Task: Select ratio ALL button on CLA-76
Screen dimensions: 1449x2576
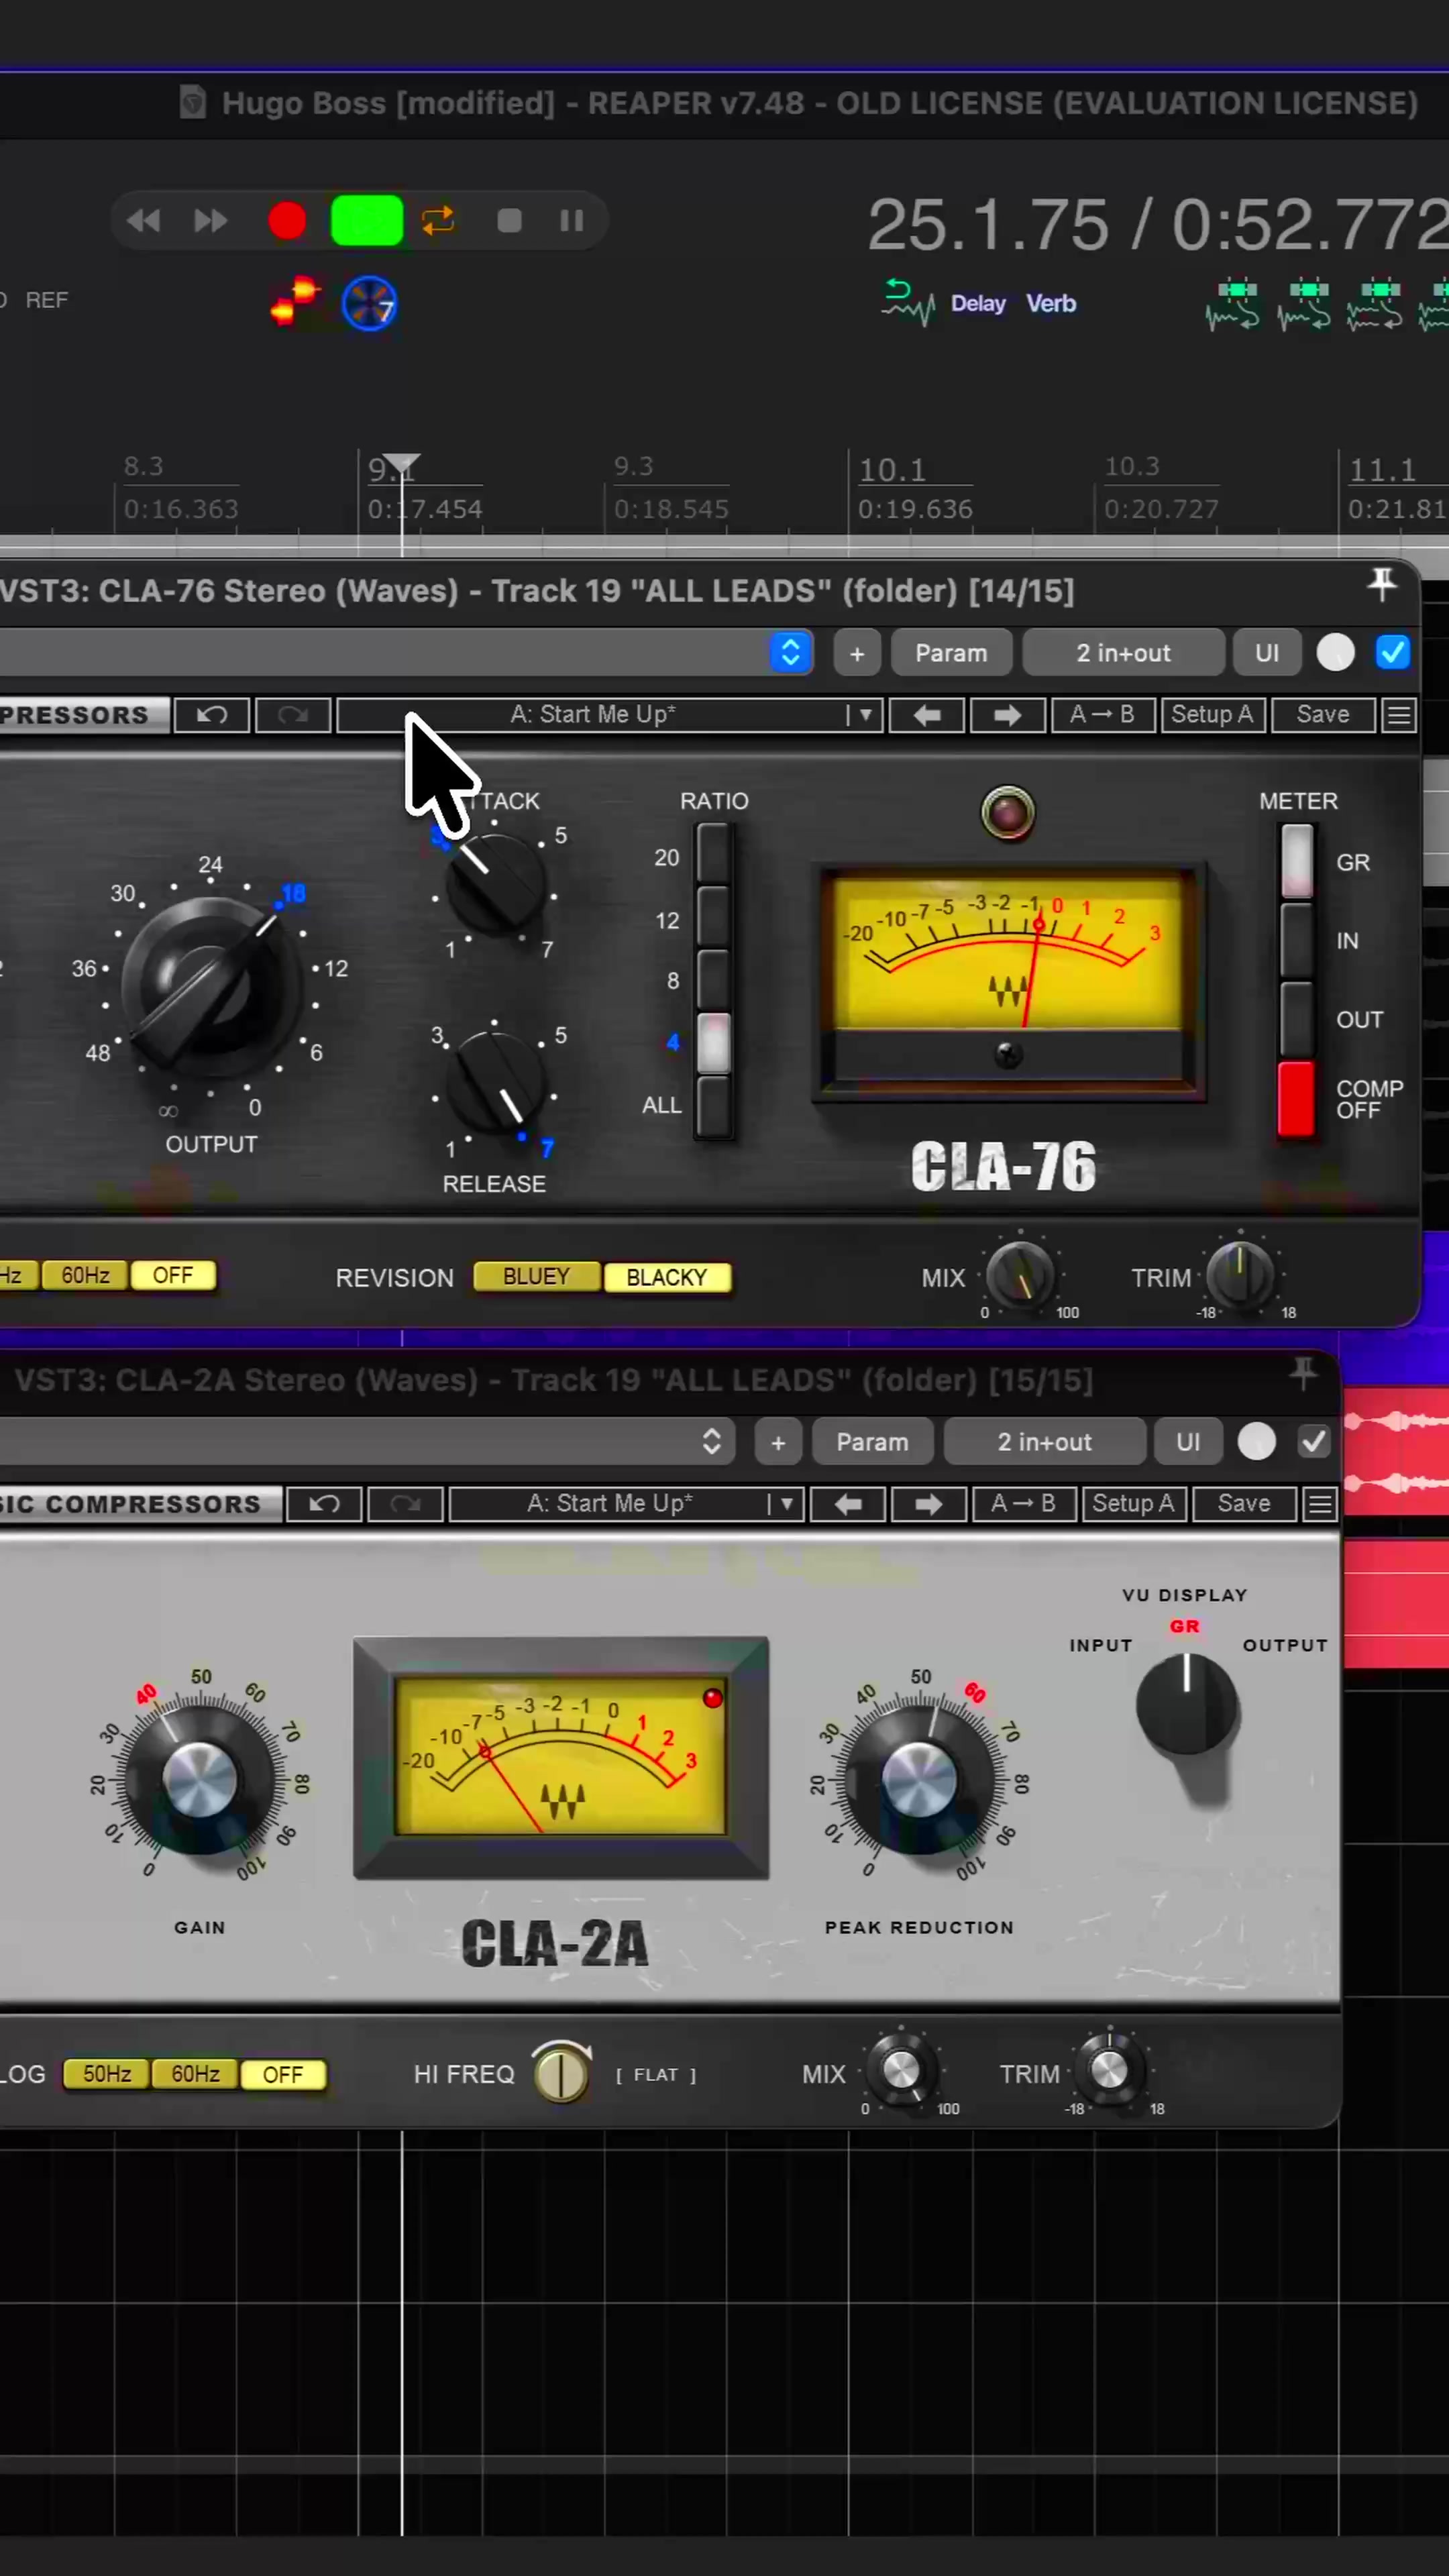Action: (713, 1106)
